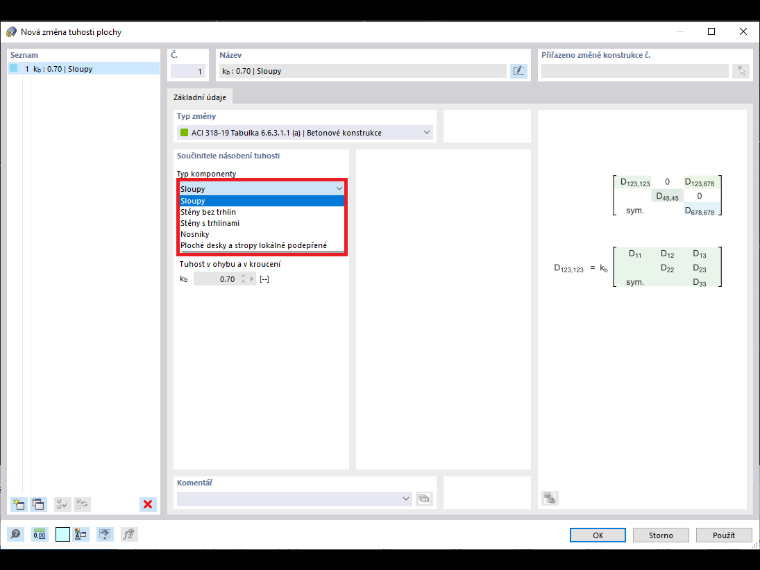Click the select-all checkmarks icon
Viewport: 760px width, 570px height.
coord(62,504)
